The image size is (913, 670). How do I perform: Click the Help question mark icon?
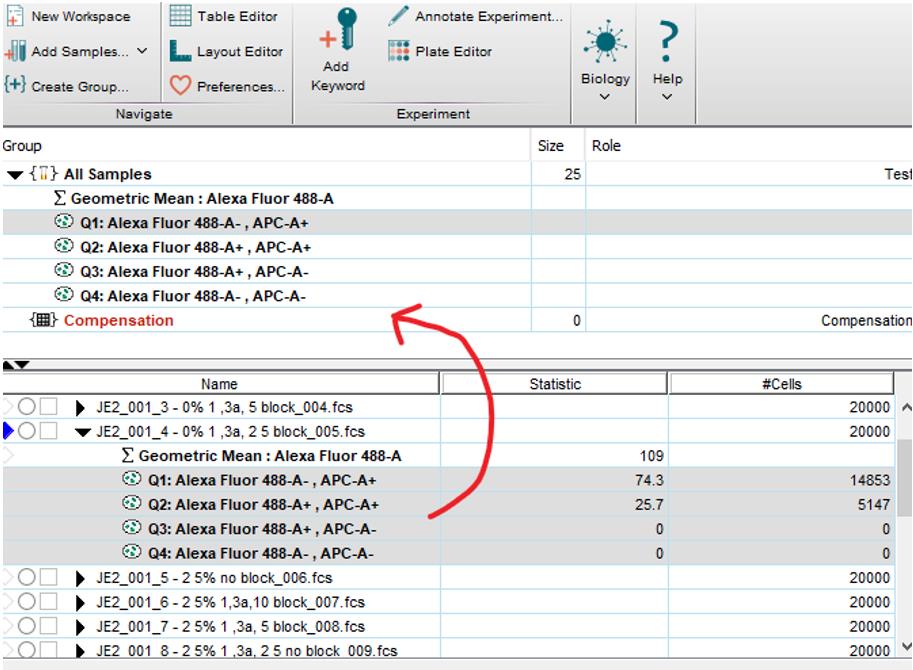click(x=667, y=41)
